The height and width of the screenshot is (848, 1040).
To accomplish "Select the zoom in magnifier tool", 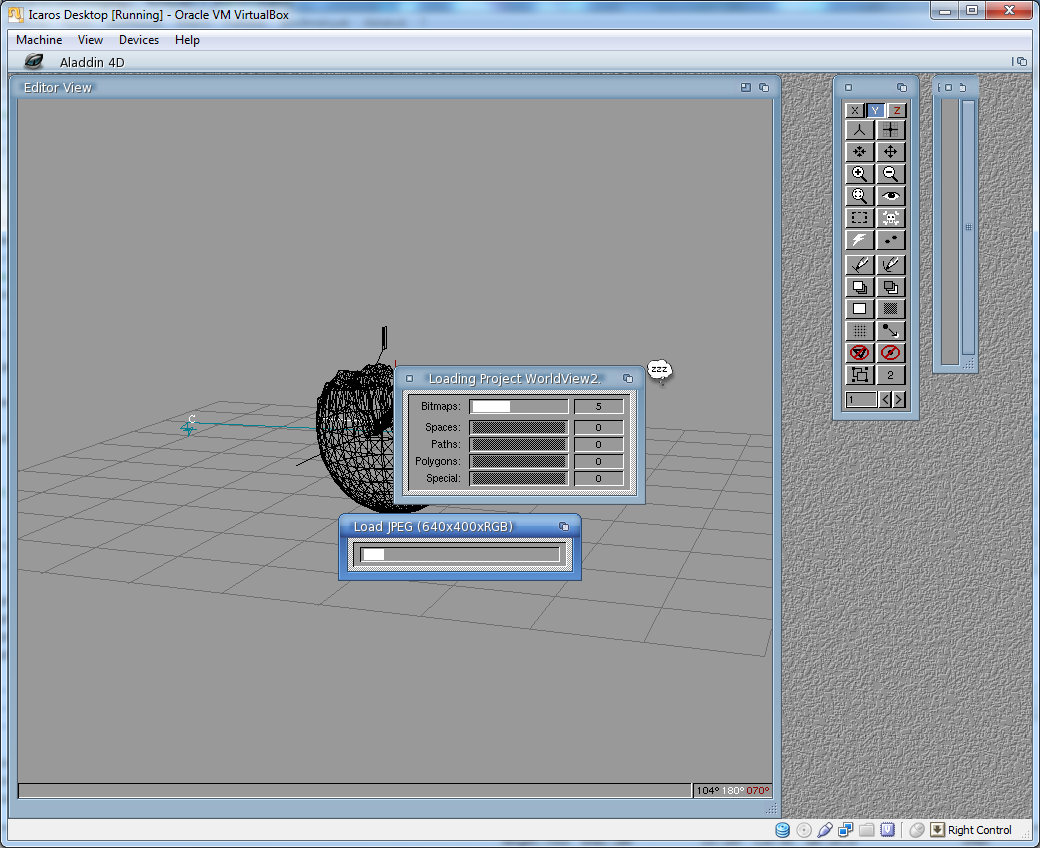I will coord(859,174).
